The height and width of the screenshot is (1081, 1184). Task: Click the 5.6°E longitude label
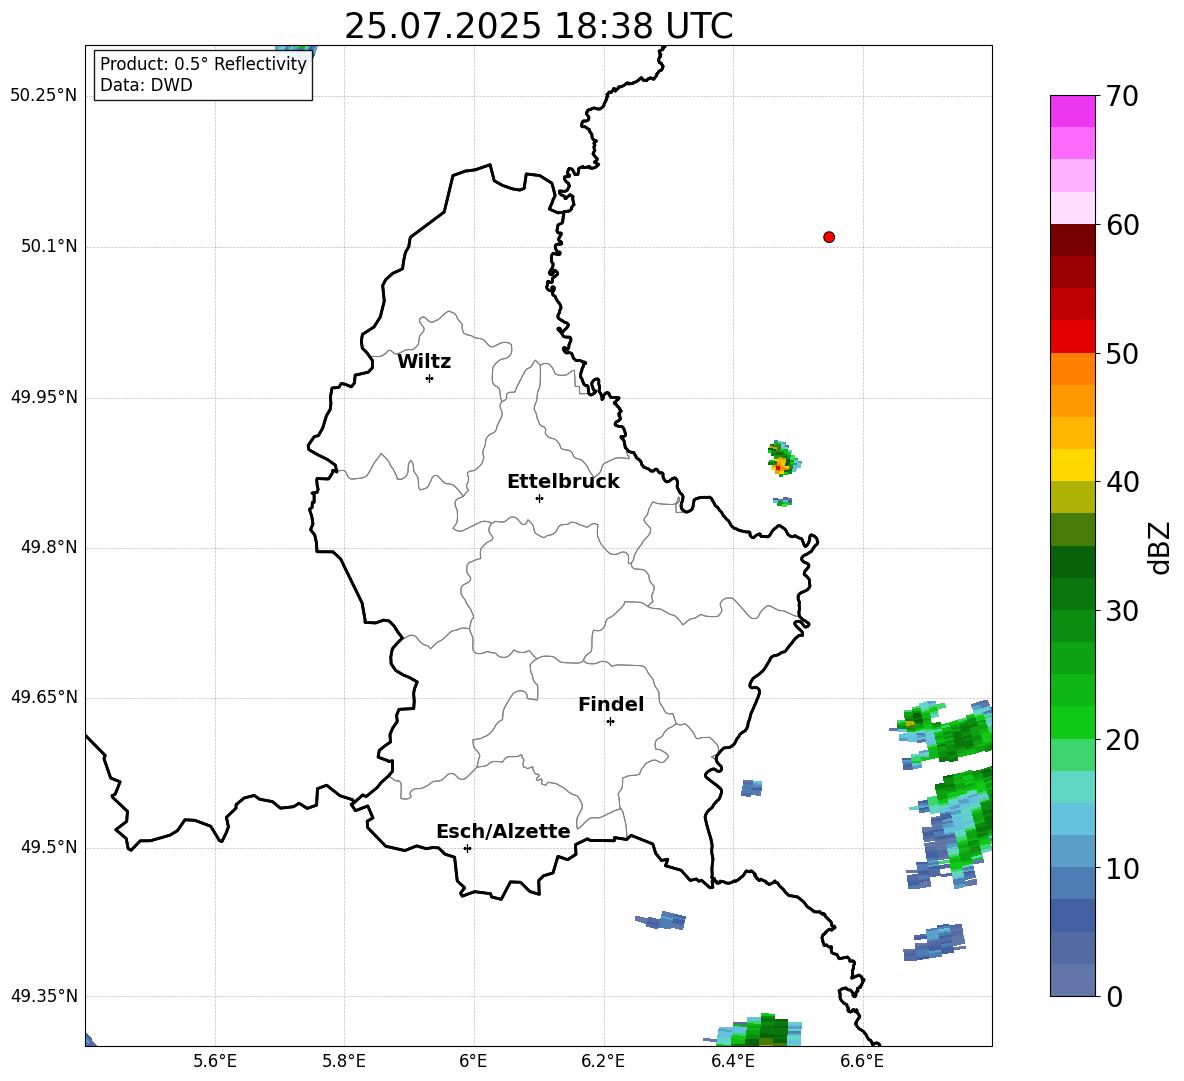[215, 1061]
